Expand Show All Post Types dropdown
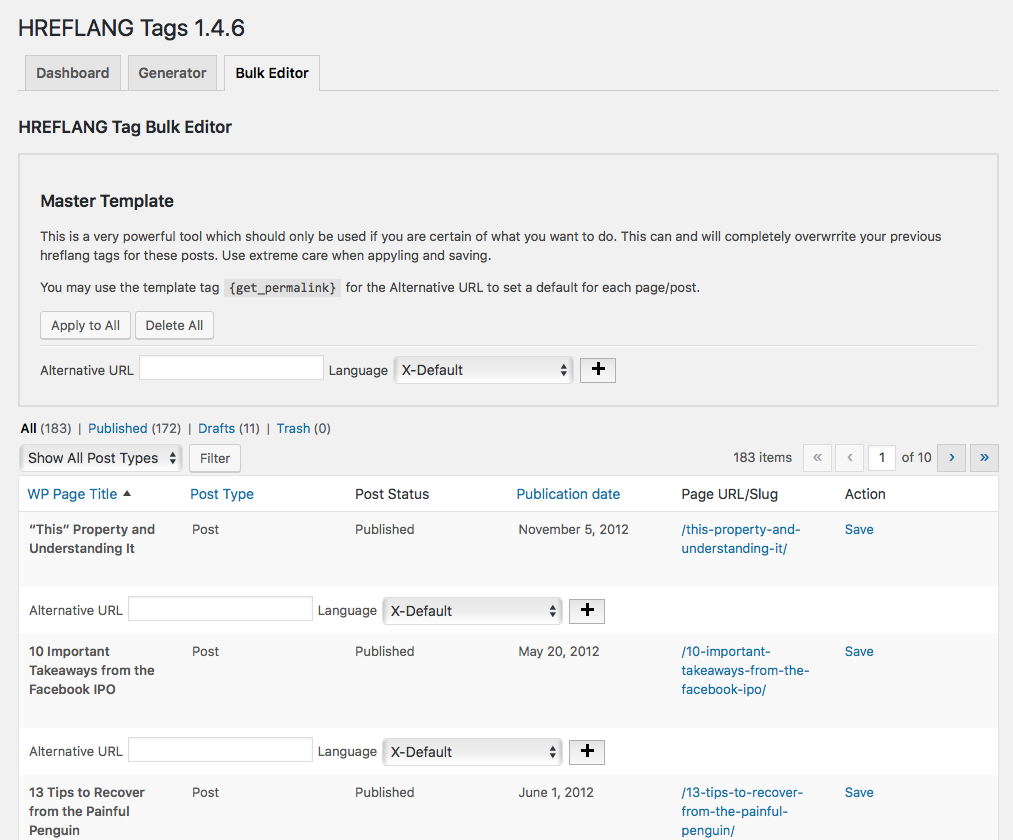This screenshot has width=1013, height=840. tap(101, 458)
